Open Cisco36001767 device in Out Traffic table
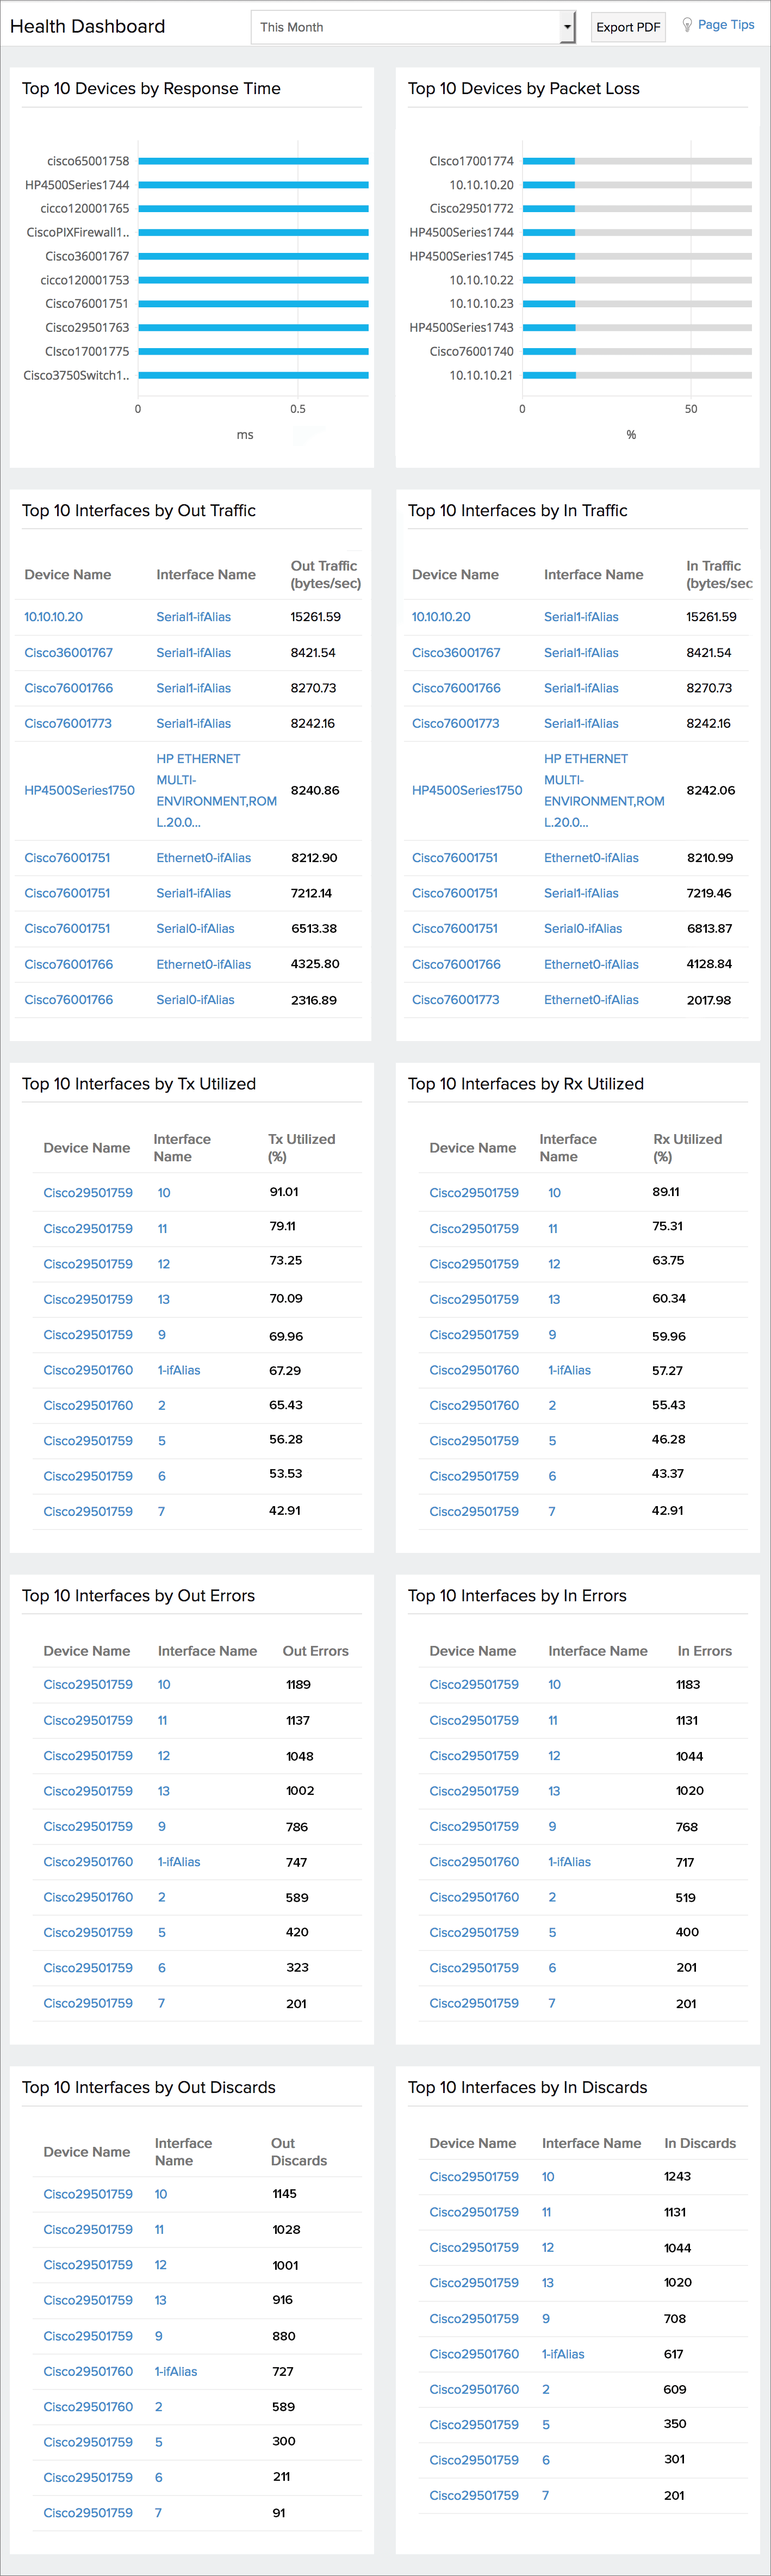Screen dimensions: 771x2576 (68, 652)
